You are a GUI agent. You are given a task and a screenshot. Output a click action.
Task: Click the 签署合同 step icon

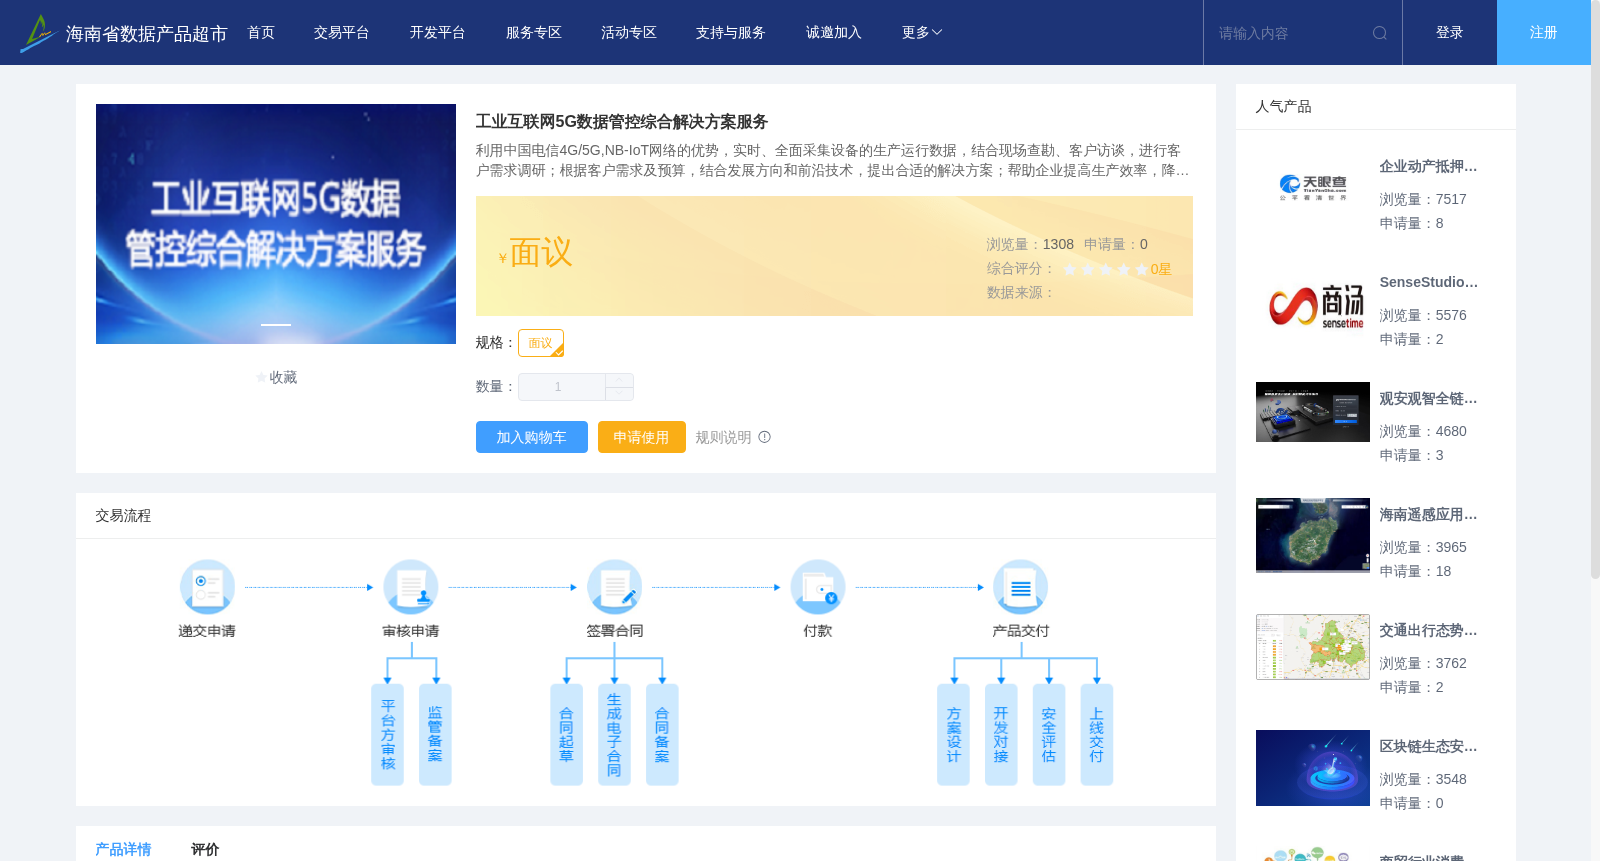click(614, 587)
